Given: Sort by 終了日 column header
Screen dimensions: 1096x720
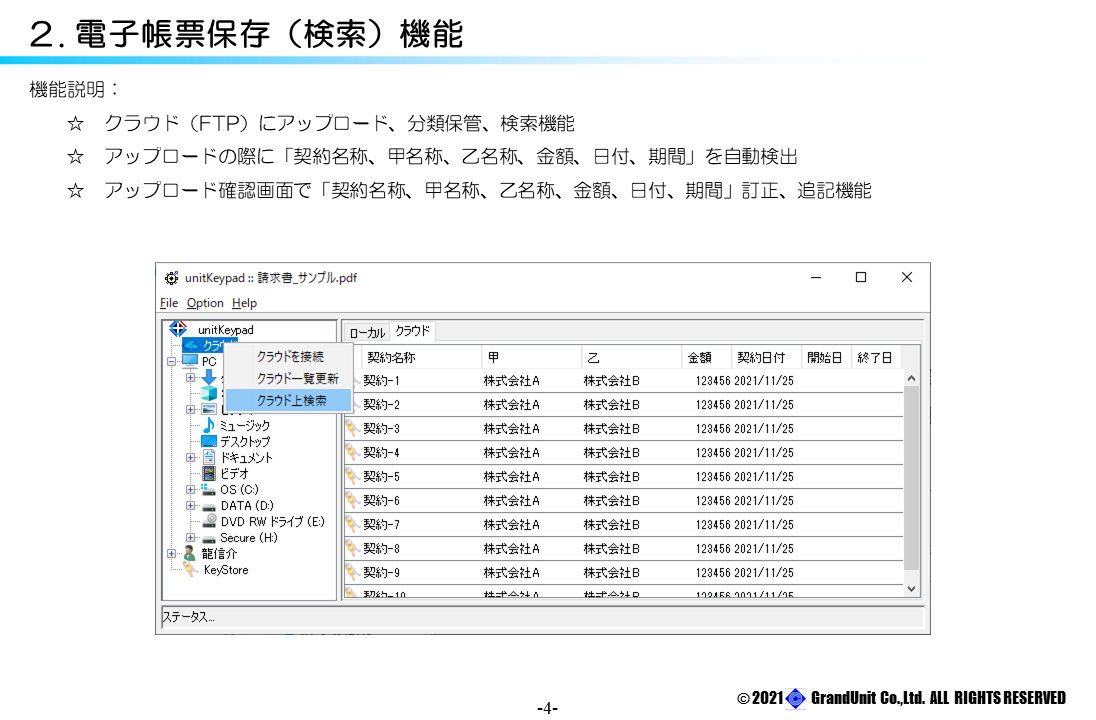Looking at the screenshot, I should [x=877, y=357].
